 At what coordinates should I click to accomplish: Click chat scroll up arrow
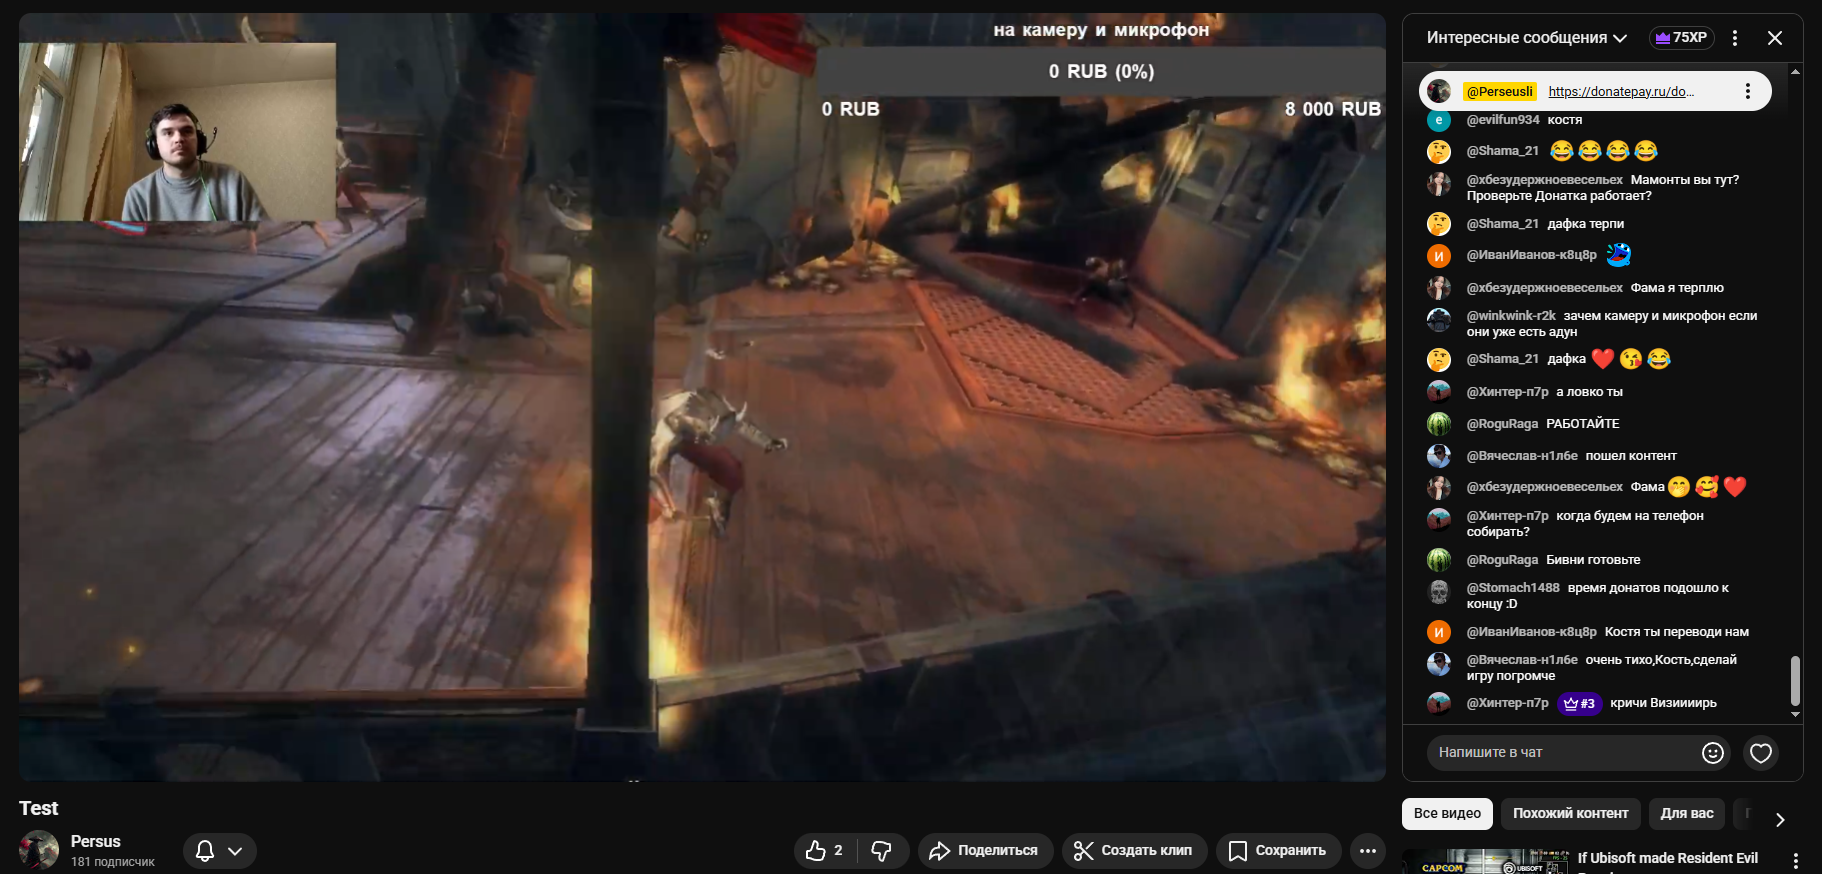pyautogui.click(x=1795, y=72)
